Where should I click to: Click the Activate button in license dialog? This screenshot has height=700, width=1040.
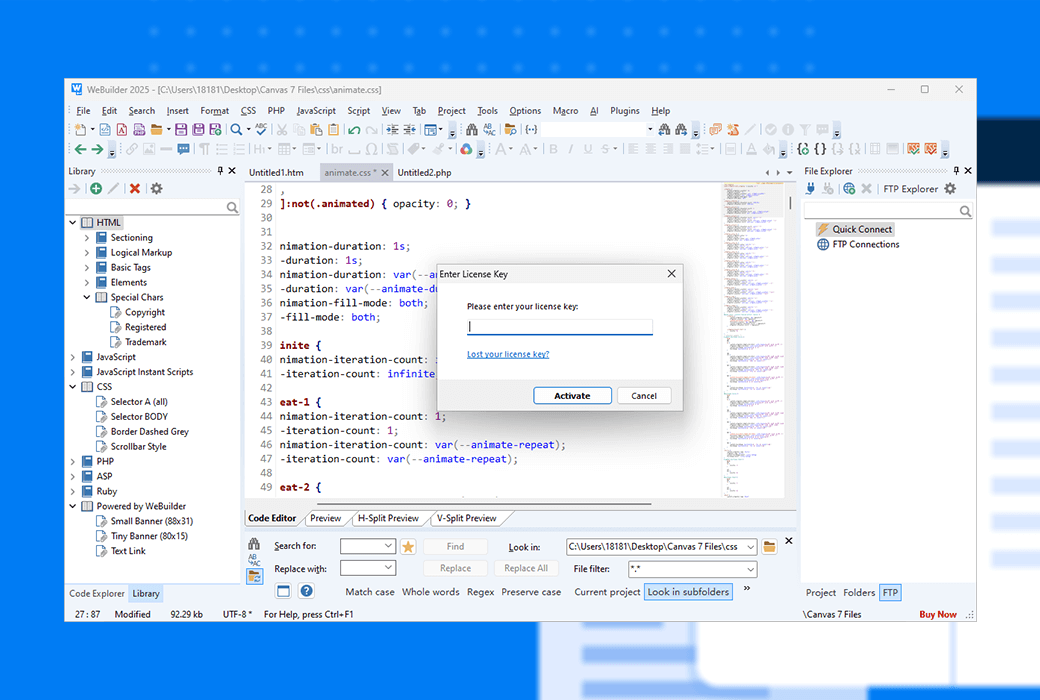point(572,396)
